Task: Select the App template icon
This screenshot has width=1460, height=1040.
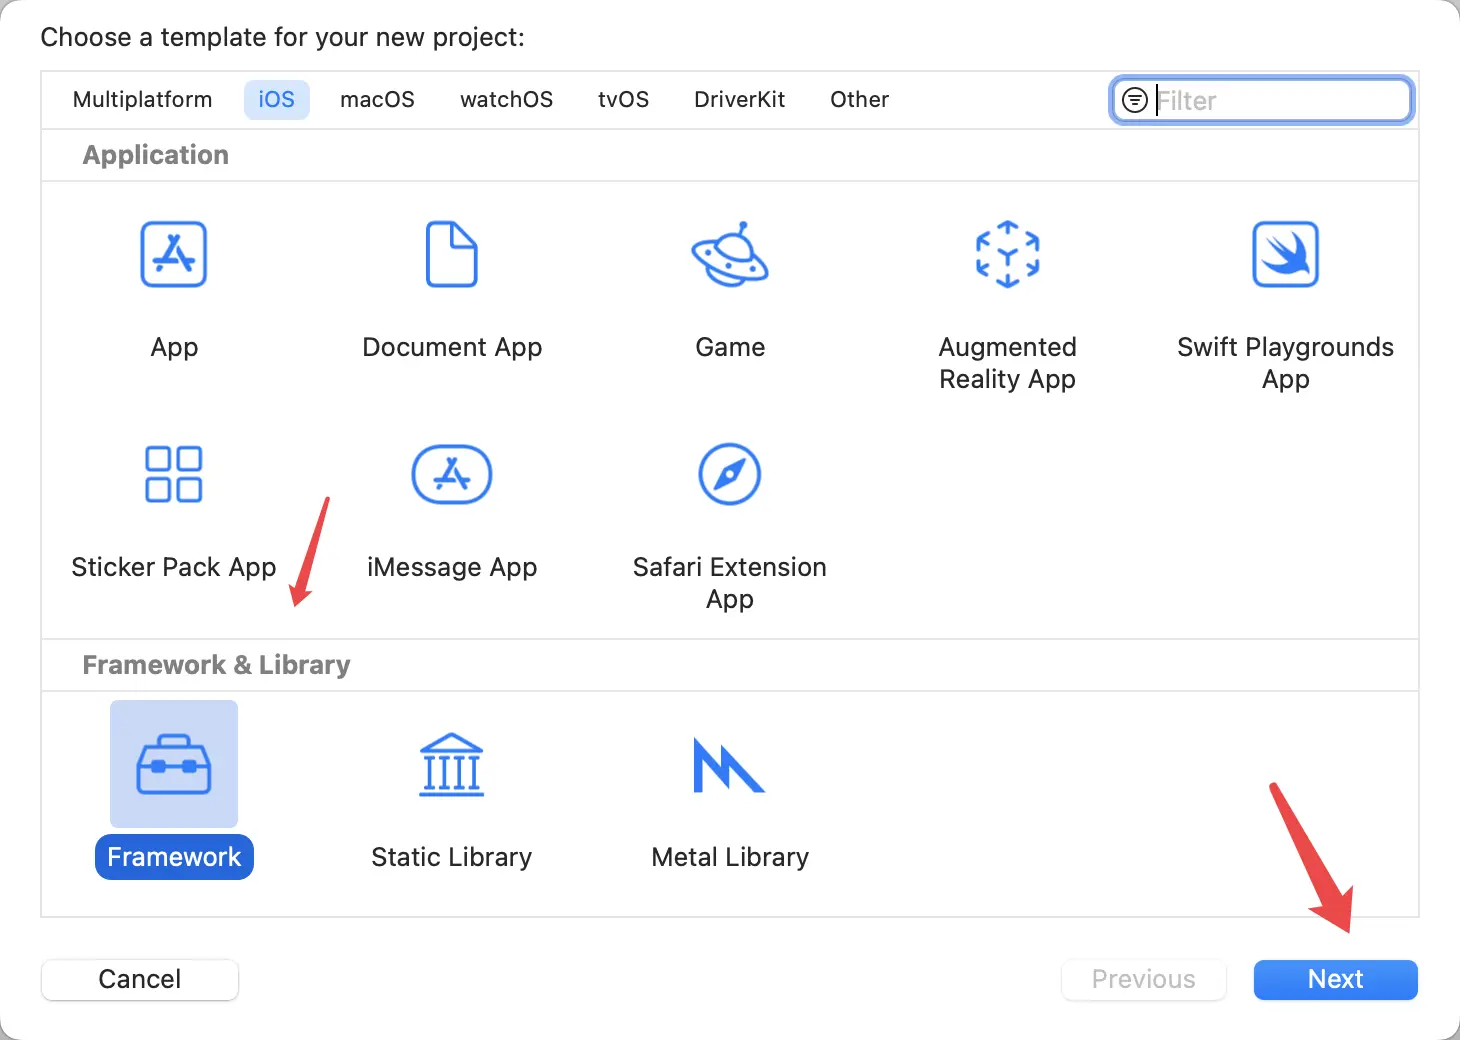Action: pos(174,255)
